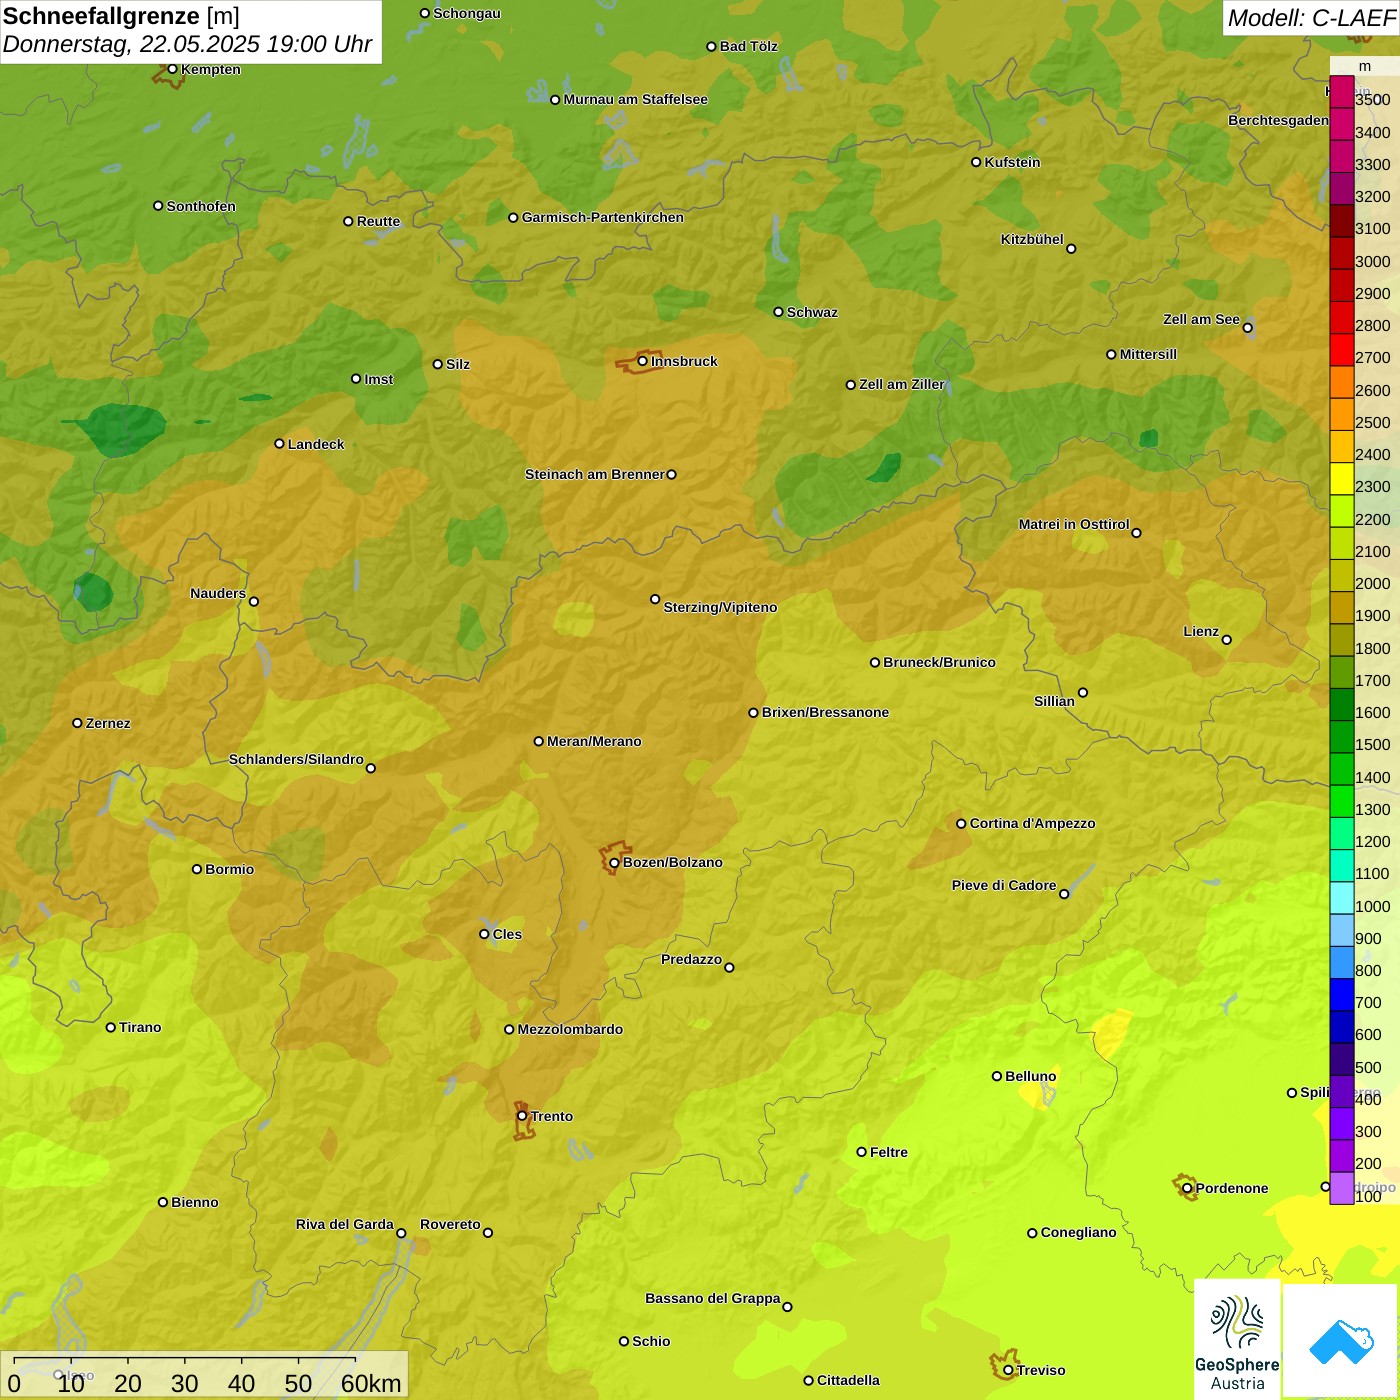Screen dimensions: 1400x1400
Task: Click the 'Modell: C-LAEF' label
Action: point(1311,17)
